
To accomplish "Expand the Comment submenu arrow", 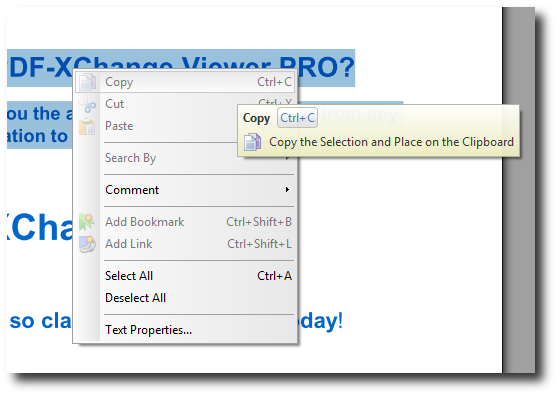I will point(287,190).
